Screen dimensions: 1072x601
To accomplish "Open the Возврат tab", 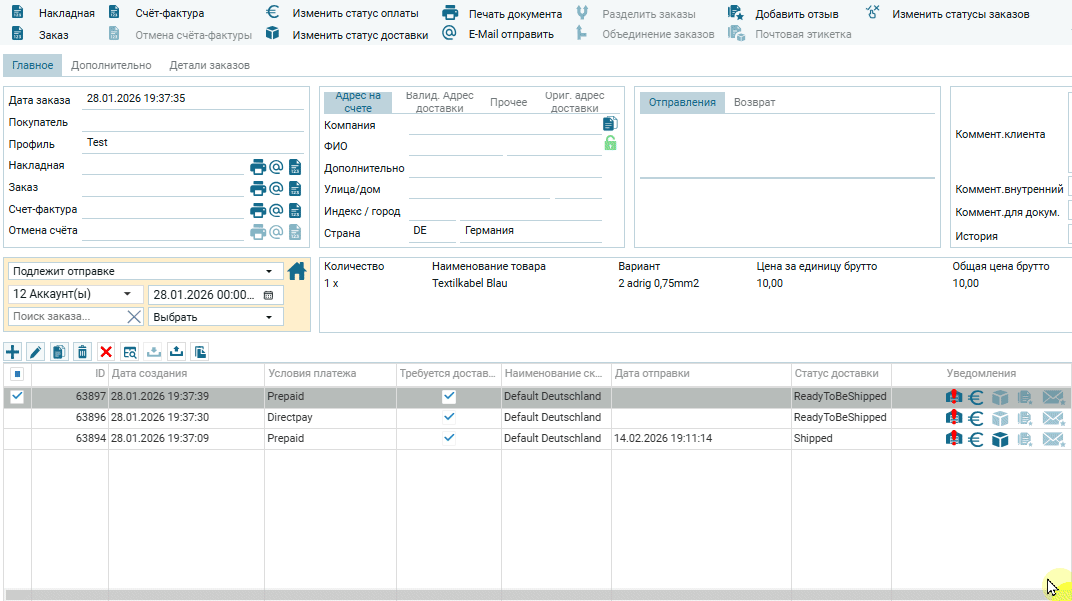I will click(x=754, y=102).
